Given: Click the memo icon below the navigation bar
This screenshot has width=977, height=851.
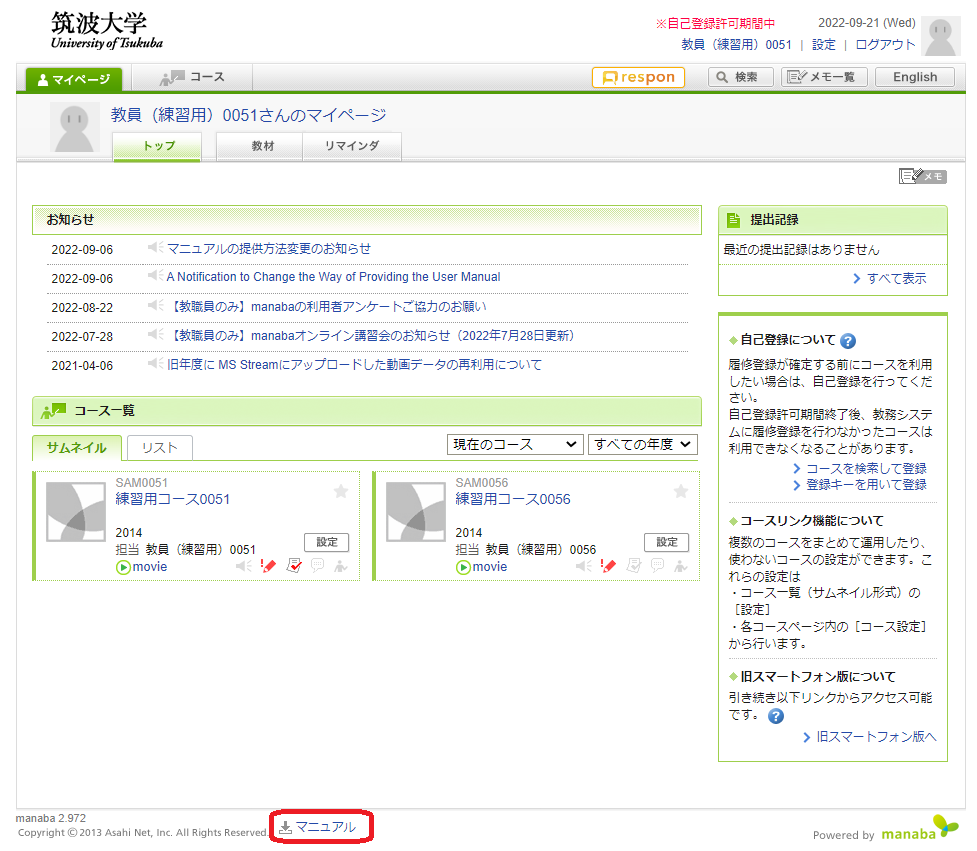Looking at the screenshot, I should click(x=923, y=176).
